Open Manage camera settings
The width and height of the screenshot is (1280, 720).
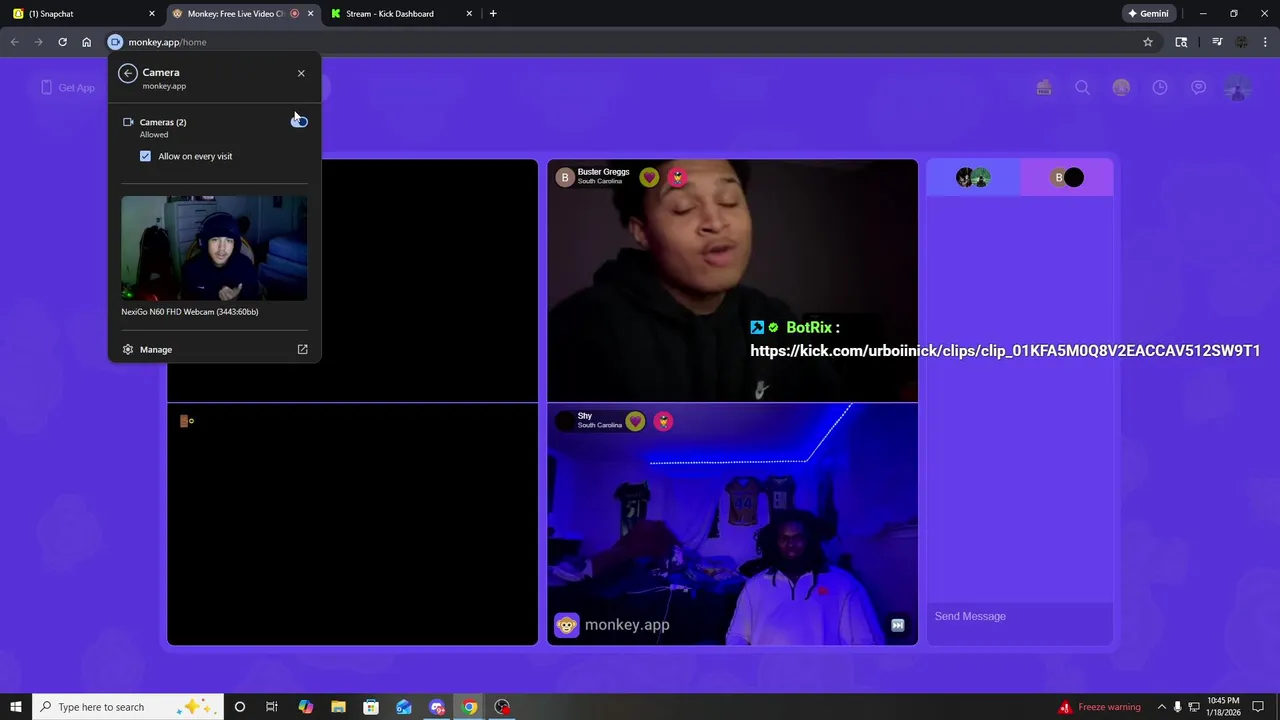(156, 350)
